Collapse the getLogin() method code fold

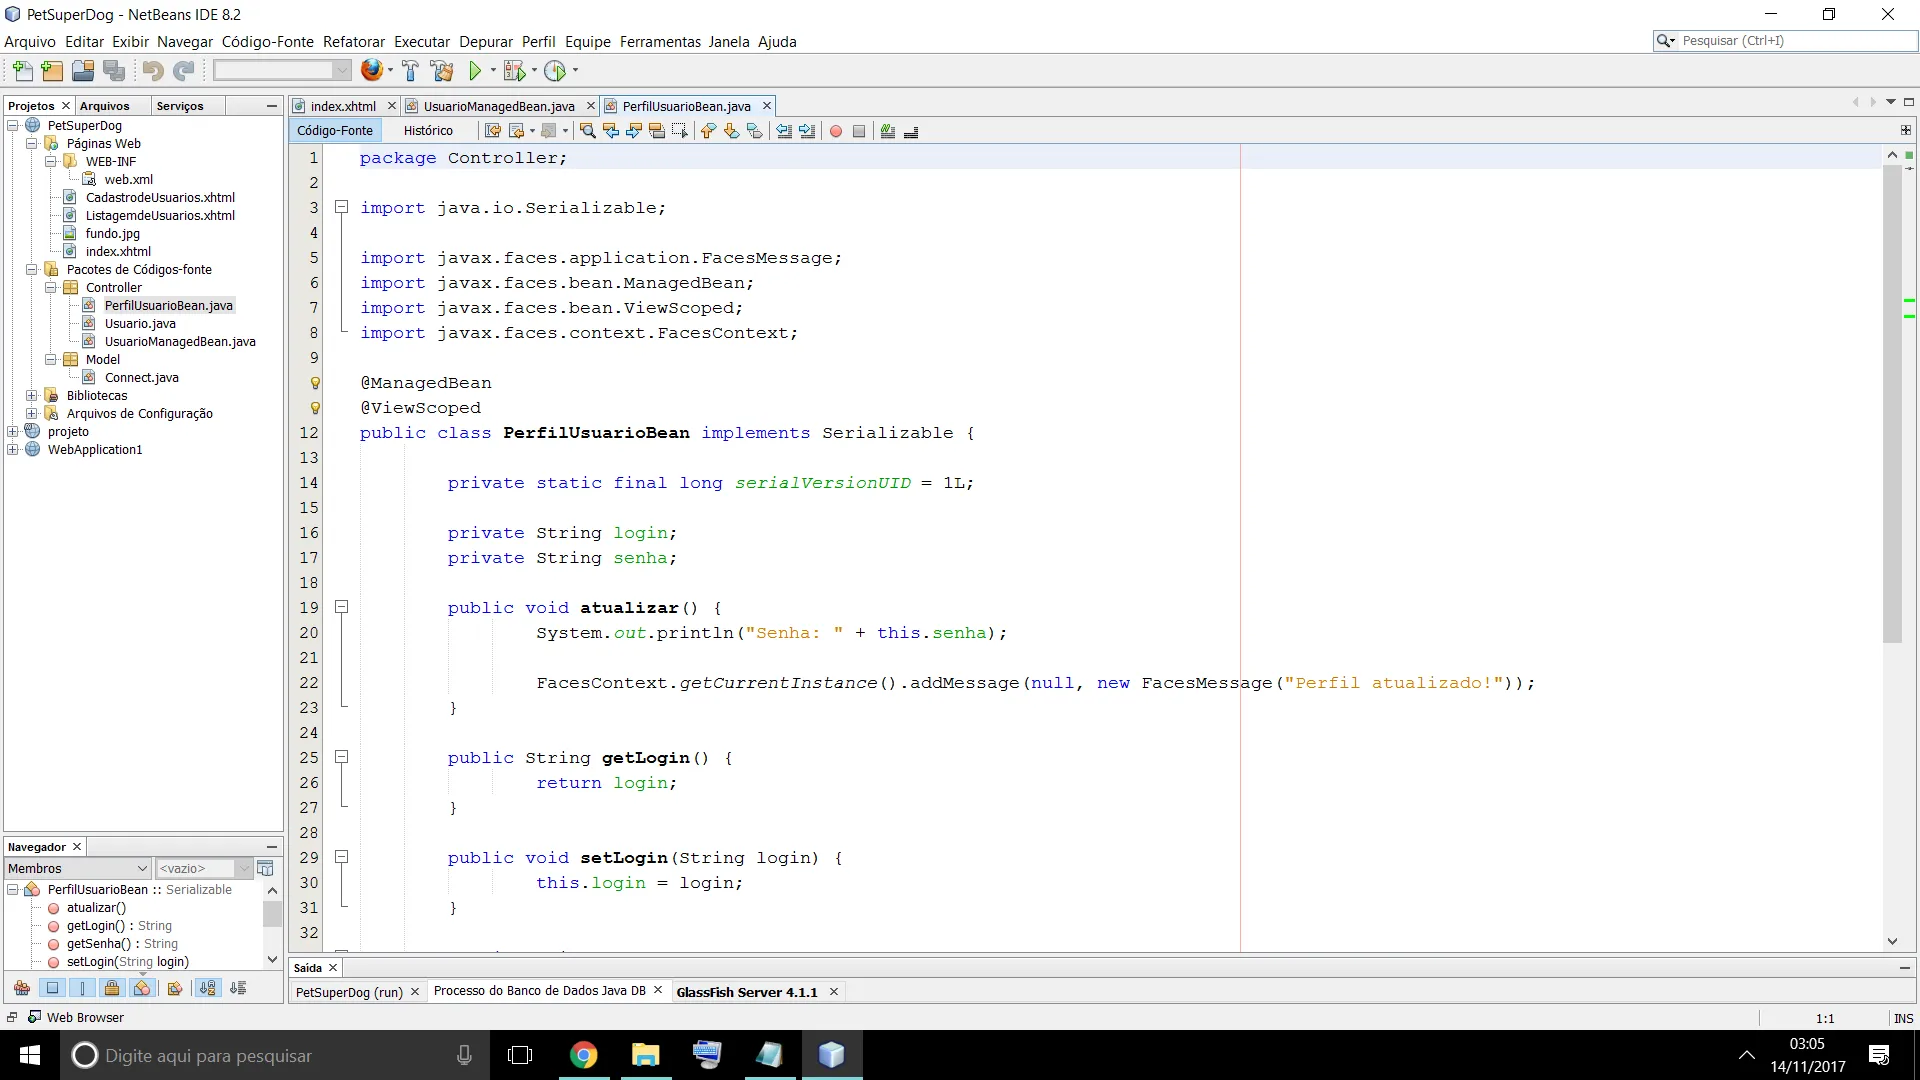click(x=341, y=757)
